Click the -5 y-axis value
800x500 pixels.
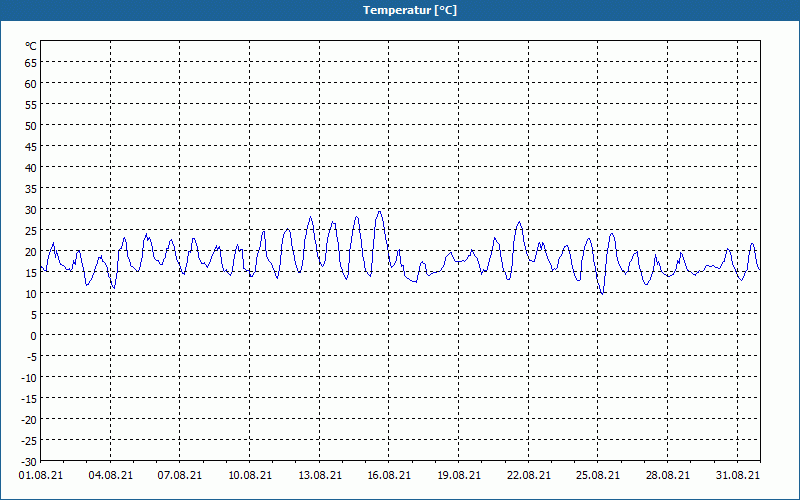point(31,357)
